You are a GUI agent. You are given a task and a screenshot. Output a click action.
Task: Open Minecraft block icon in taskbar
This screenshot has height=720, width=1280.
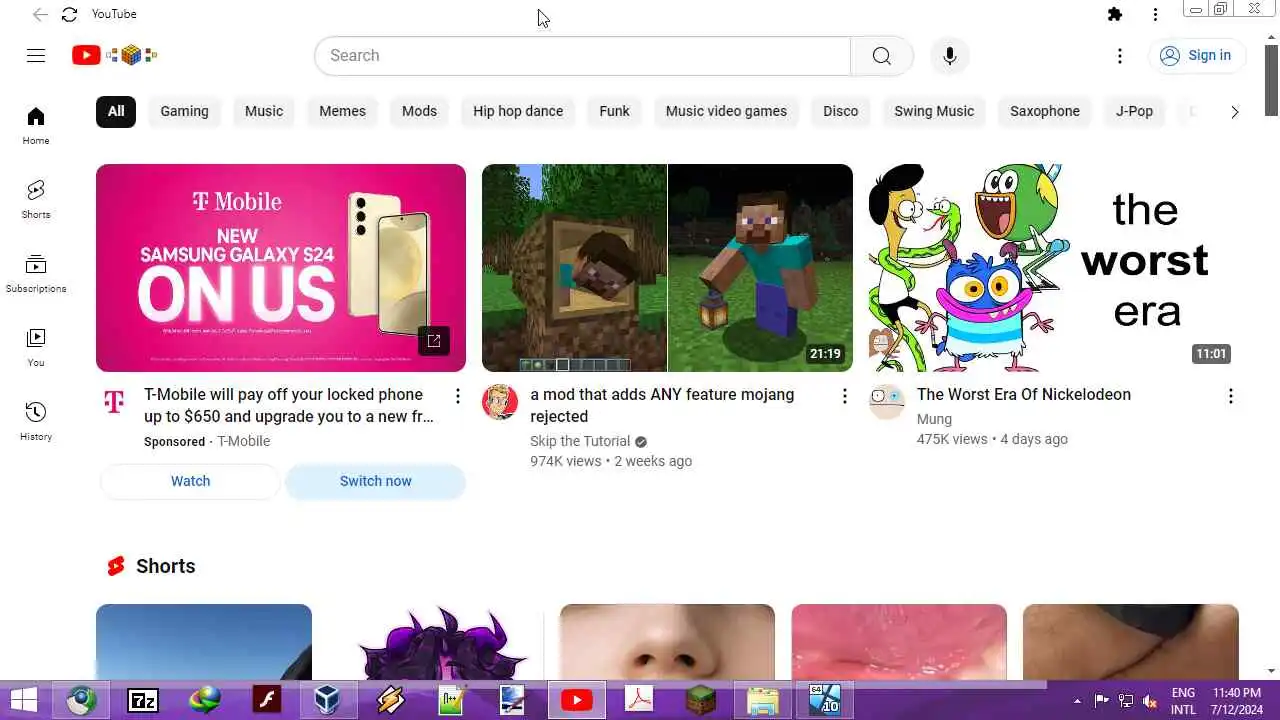[x=700, y=701]
